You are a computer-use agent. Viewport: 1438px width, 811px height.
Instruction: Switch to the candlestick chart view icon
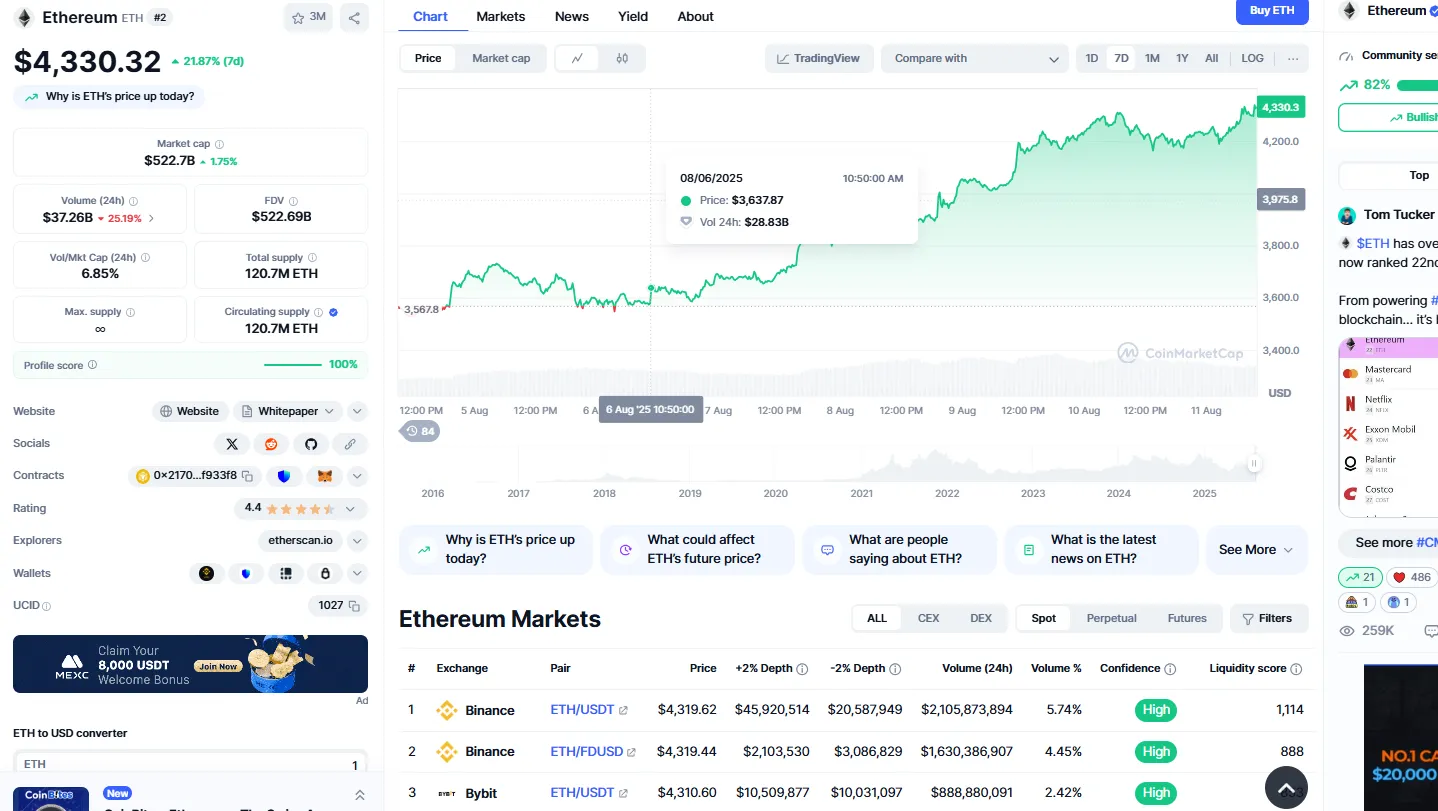pyautogui.click(x=622, y=58)
